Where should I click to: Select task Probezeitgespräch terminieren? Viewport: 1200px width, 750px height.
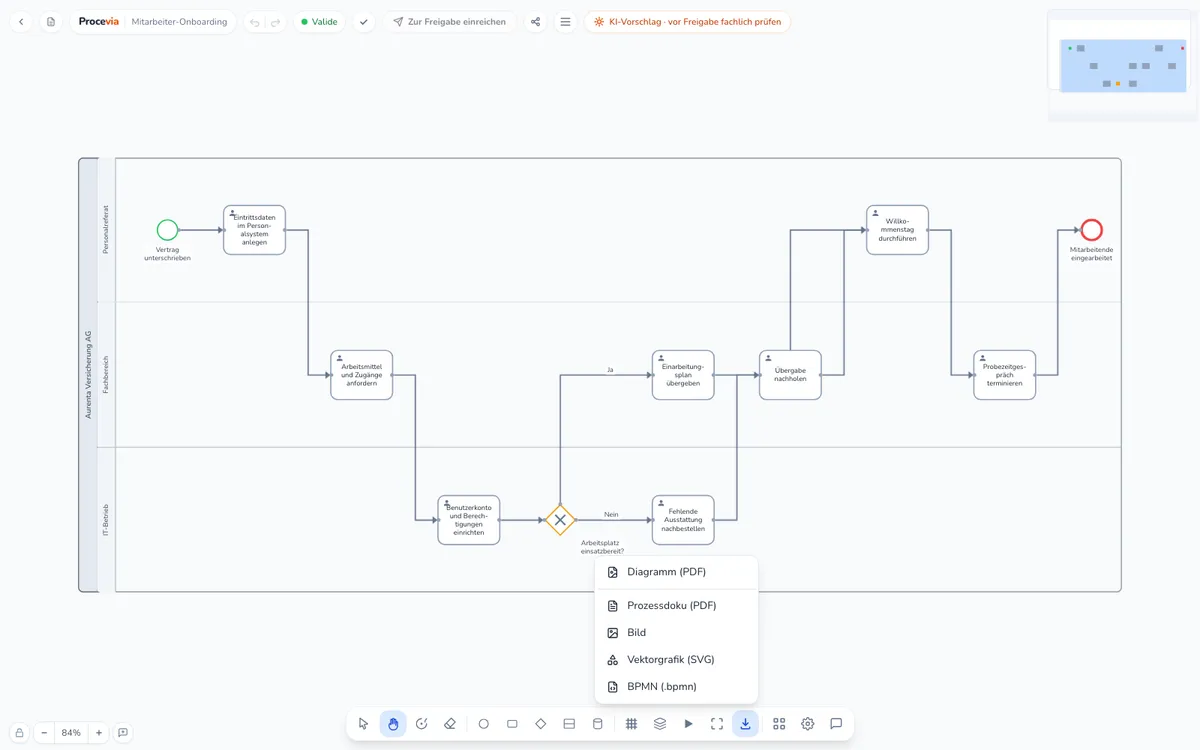tap(1005, 375)
